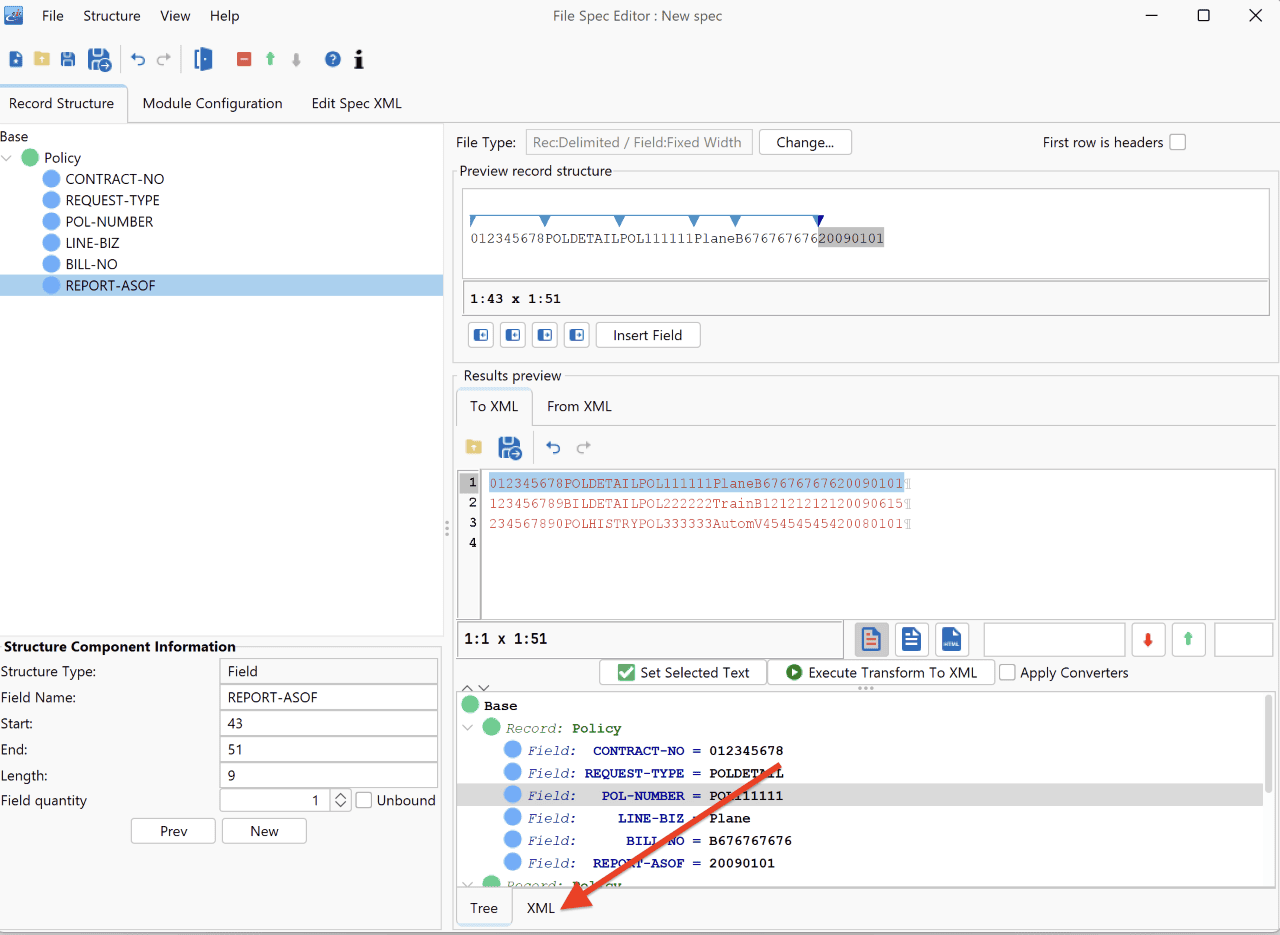Show the About info icon
Screen dimensions: 1280x935
(359, 59)
